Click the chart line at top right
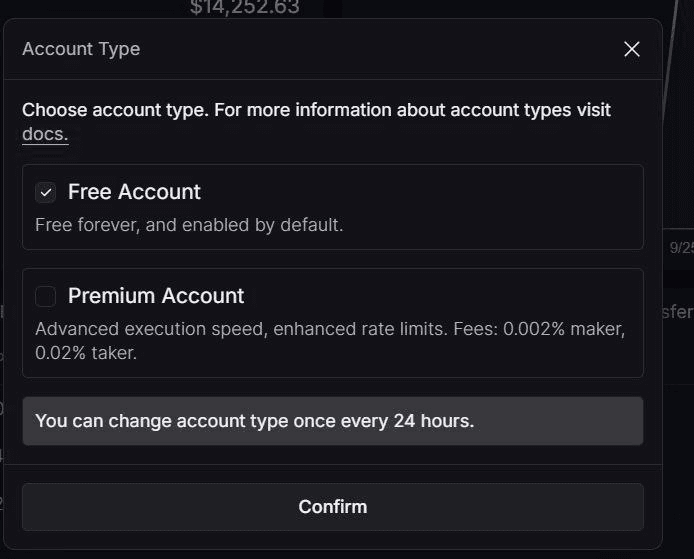Screen dimensions: 694x559 pyautogui.click(x=672, y=40)
